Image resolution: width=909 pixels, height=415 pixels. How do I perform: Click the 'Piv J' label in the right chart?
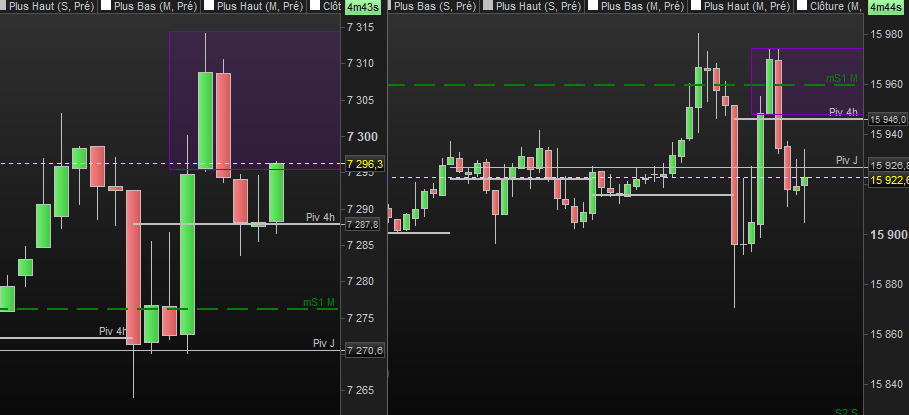(846, 160)
